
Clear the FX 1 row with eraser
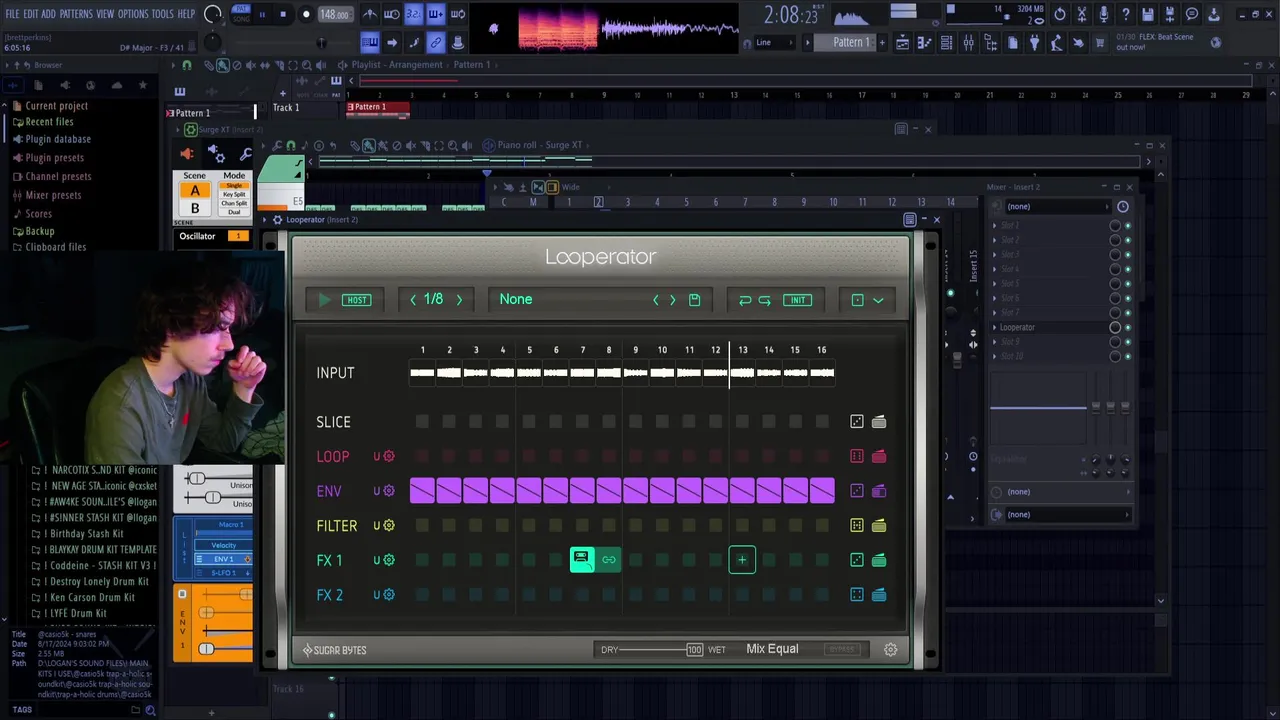(x=879, y=560)
